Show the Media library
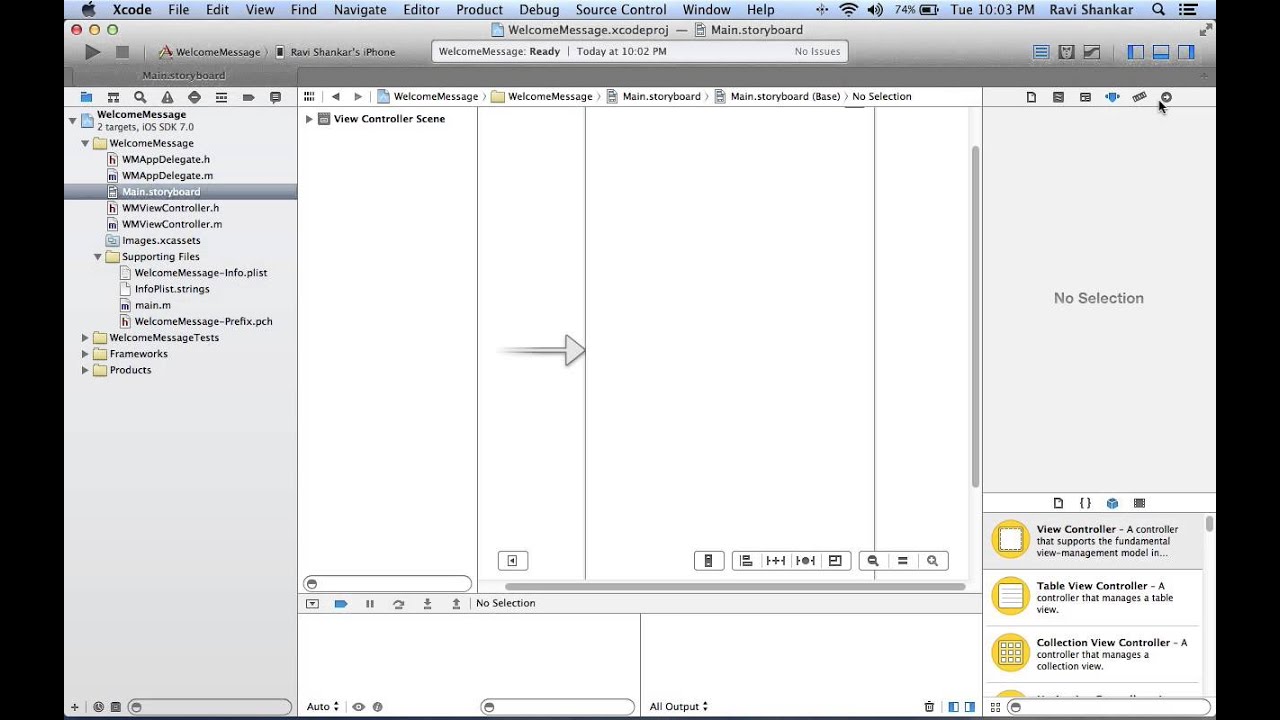The height and width of the screenshot is (720, 1280). point(1139,503)
